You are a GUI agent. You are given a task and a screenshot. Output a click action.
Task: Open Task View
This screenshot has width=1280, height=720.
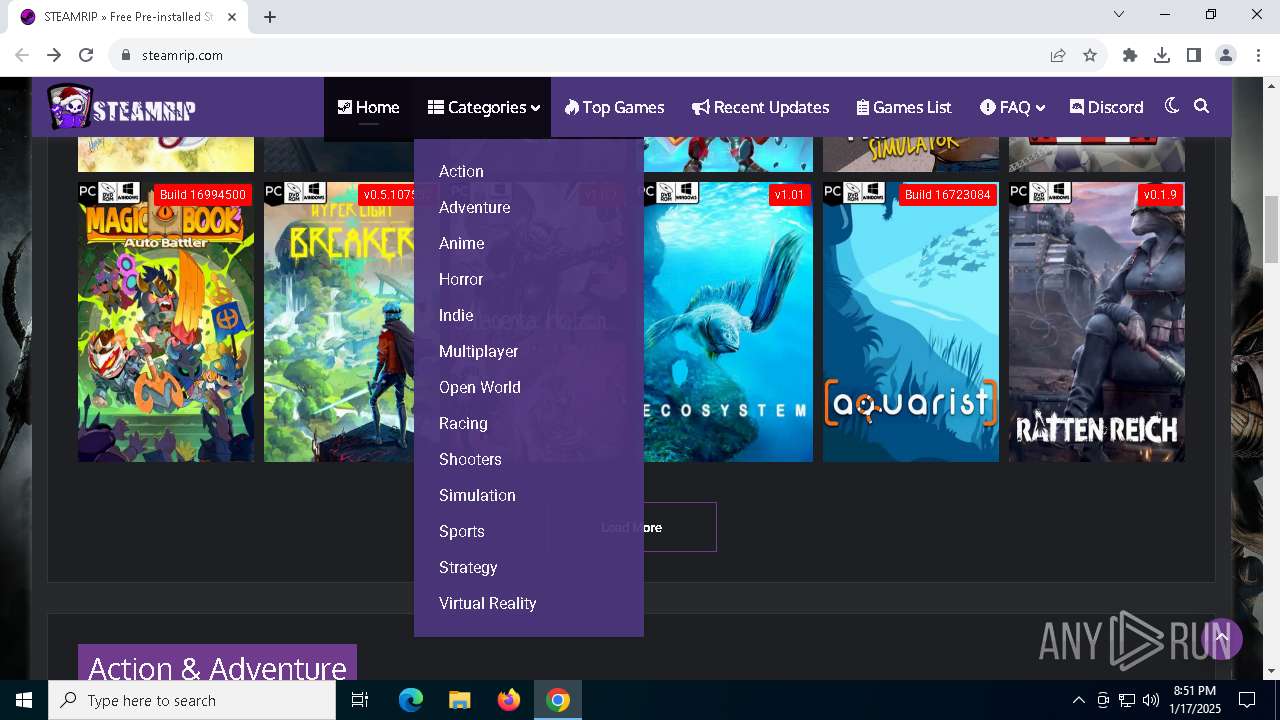(360, 700)
